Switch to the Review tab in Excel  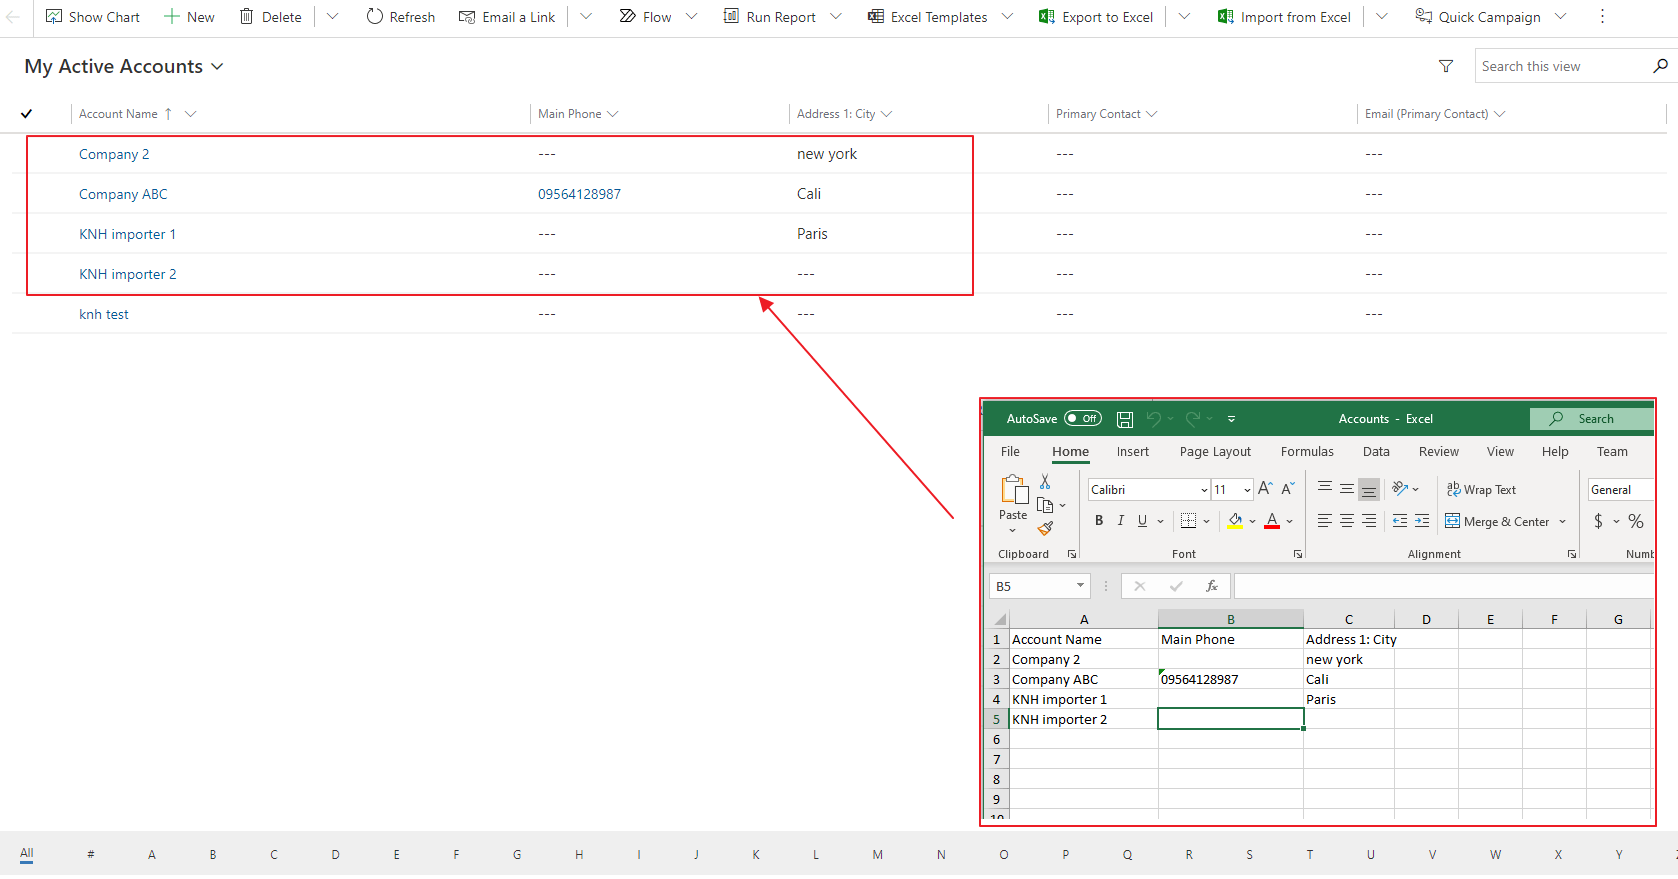[x=1439, y=452]
